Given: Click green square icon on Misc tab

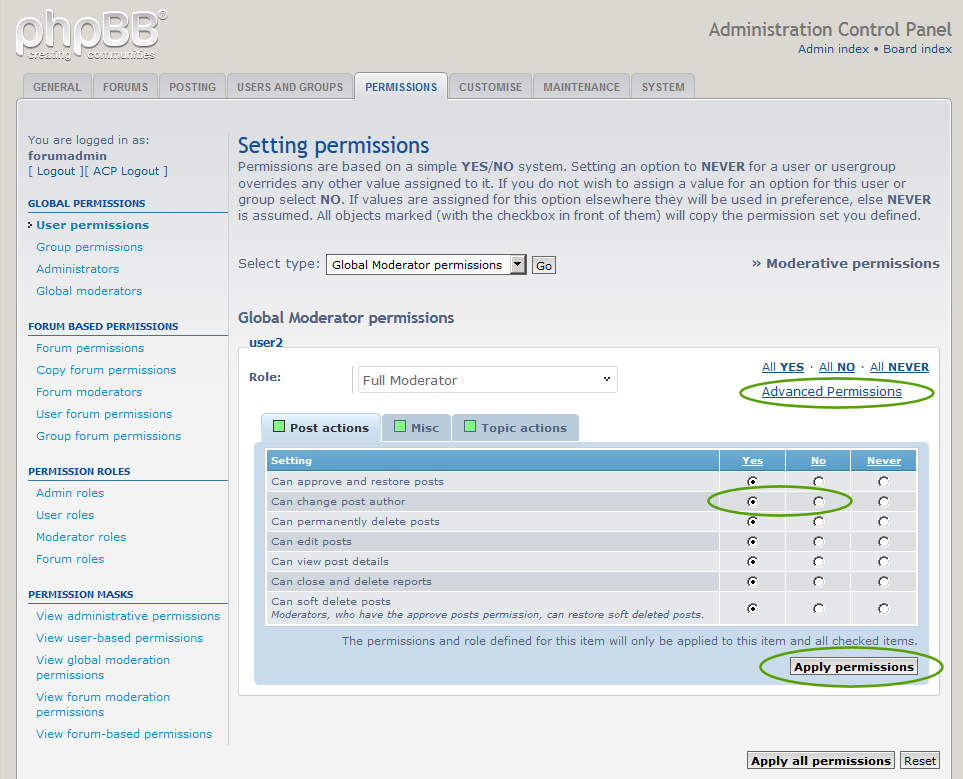Looking at the screenshot, I should click(x=400, y=427).
